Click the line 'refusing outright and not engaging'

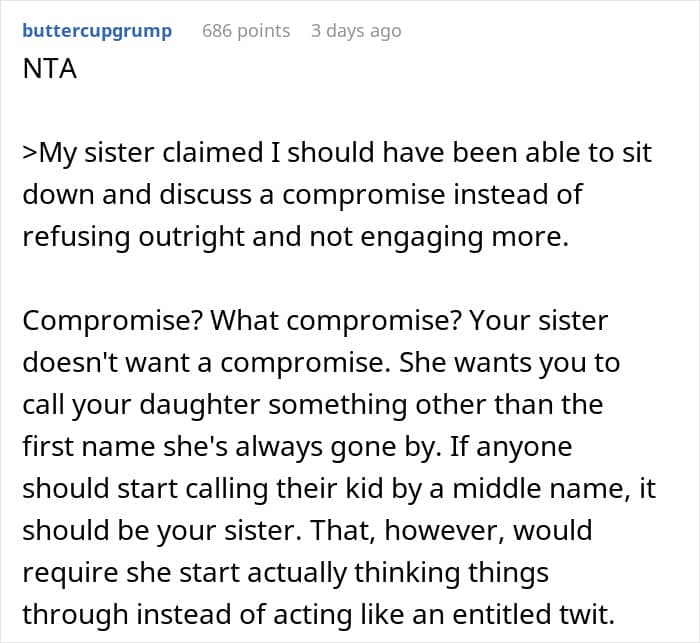(x=296, y=237)
